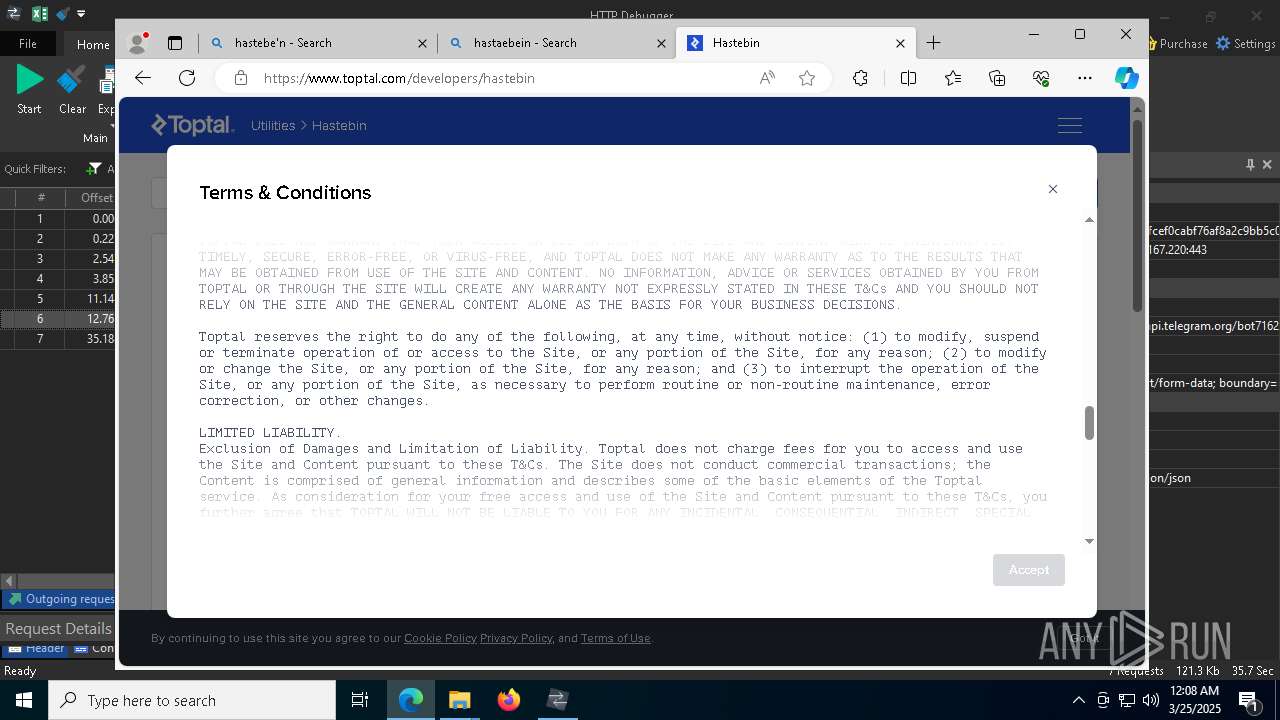This screenshot has height=720, width=1280.
Task: Open the Home ribbon tab
Action: coord(93,44)
